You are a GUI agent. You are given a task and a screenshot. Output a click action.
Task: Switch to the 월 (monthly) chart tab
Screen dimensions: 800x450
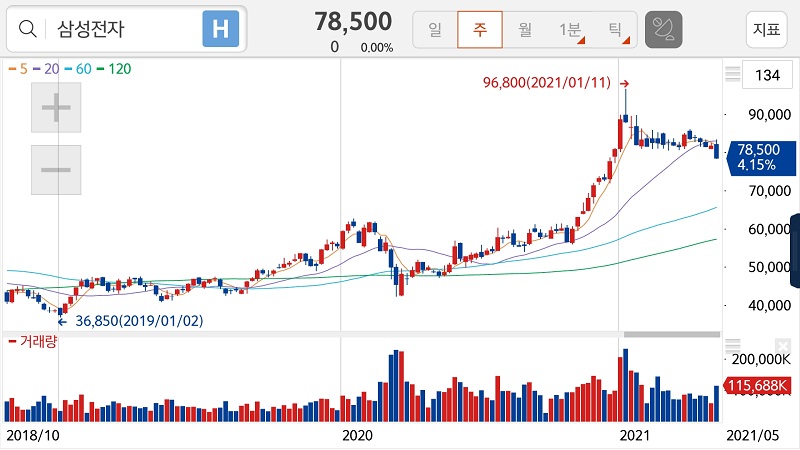(525, 30)
